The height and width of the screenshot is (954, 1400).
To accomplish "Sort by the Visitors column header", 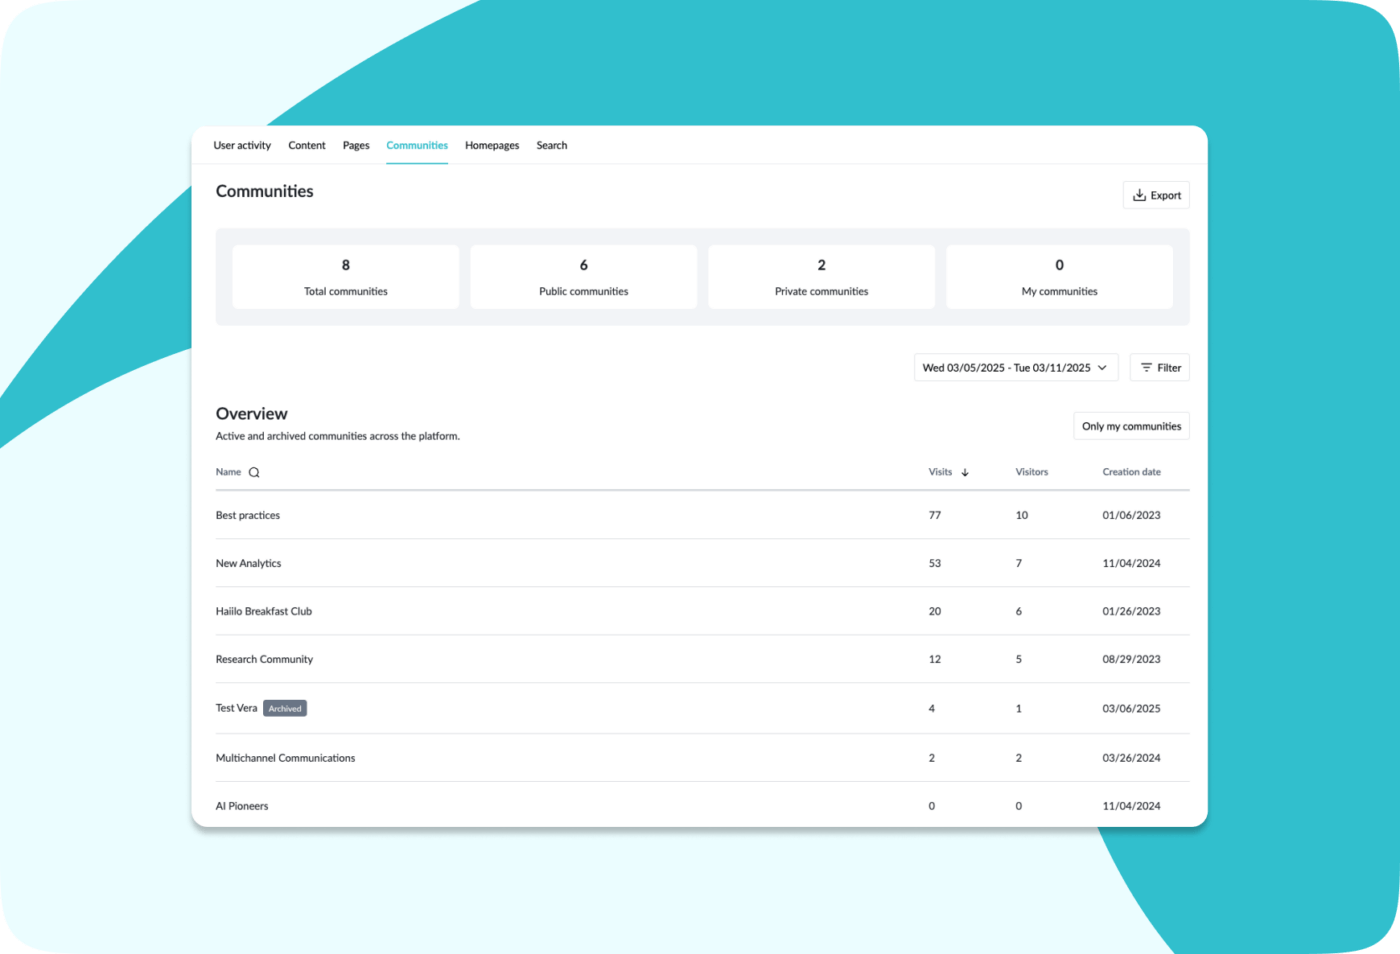I will pos(1032,472).
